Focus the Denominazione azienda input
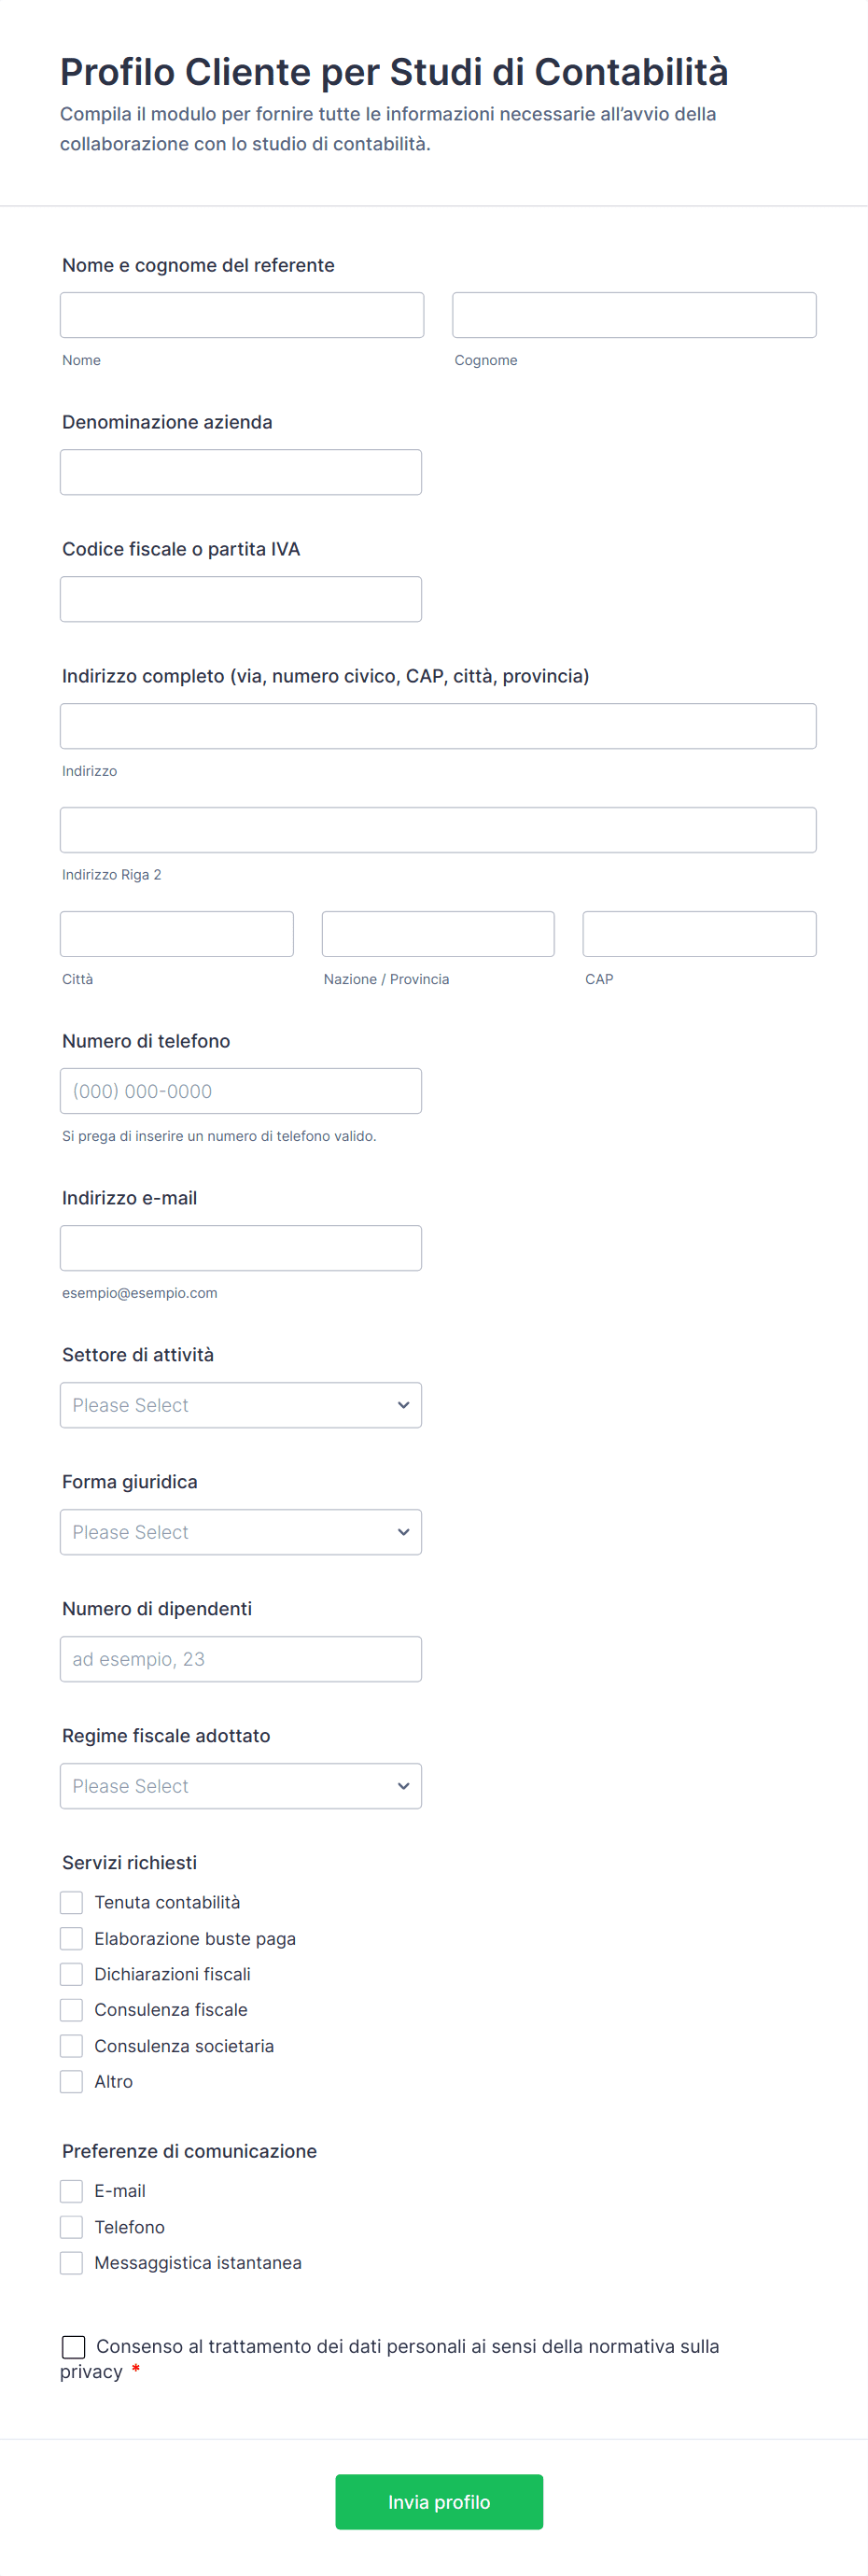 pos(240,472)
